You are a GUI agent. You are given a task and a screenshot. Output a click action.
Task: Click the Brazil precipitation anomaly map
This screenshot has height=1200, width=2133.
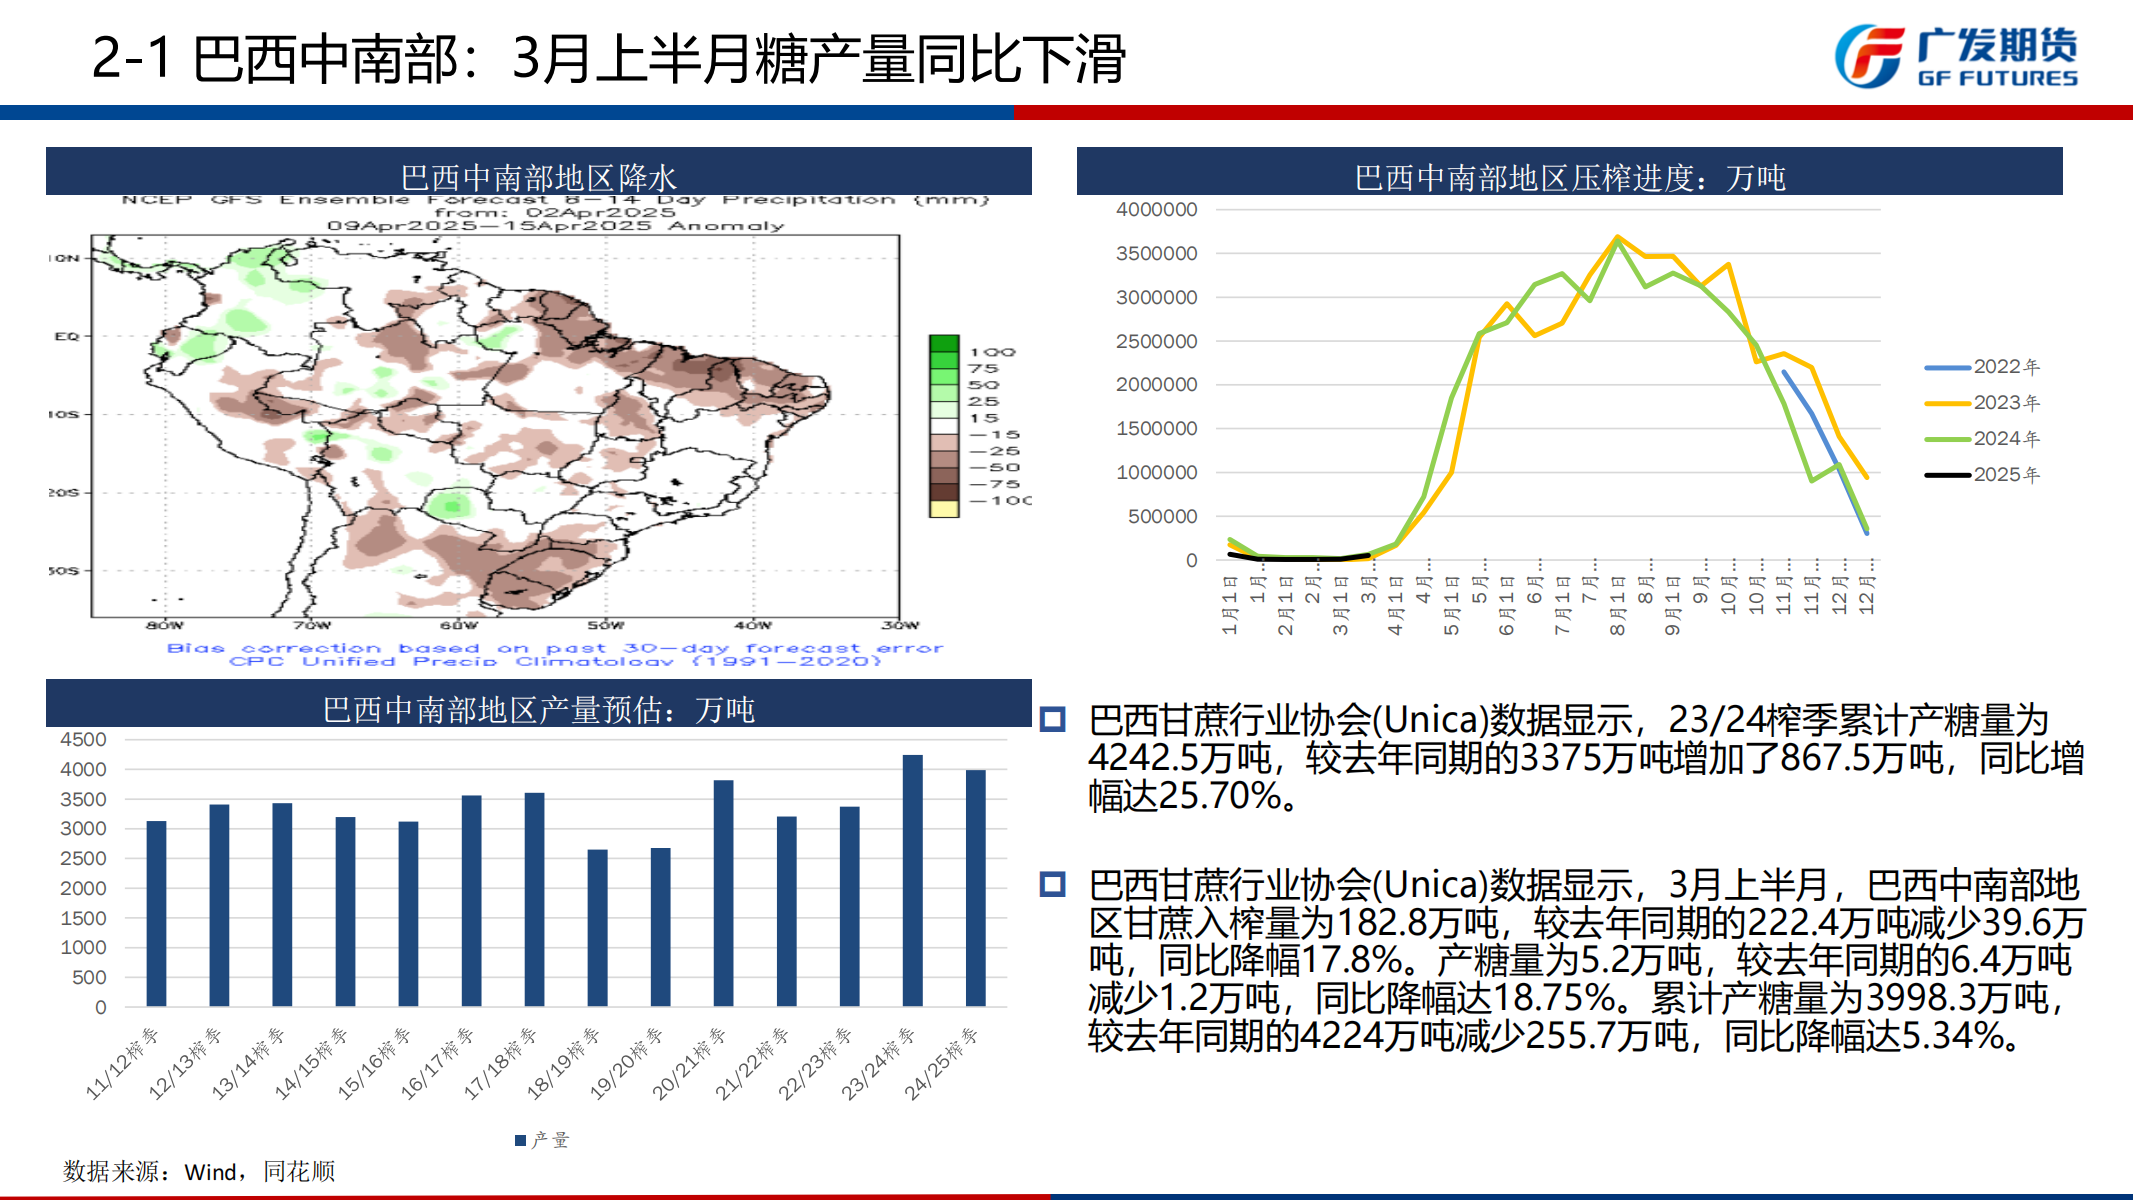pyautogui.click(x=495, y=427)
